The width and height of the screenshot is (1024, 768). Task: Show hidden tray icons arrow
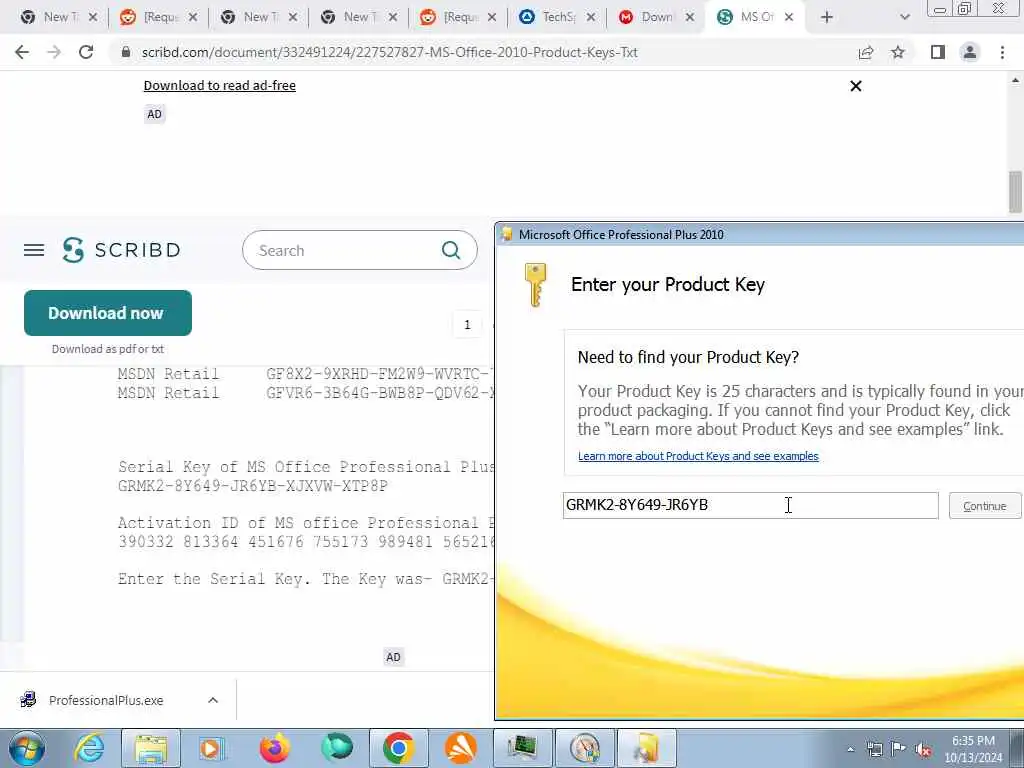tap(850, 750)
